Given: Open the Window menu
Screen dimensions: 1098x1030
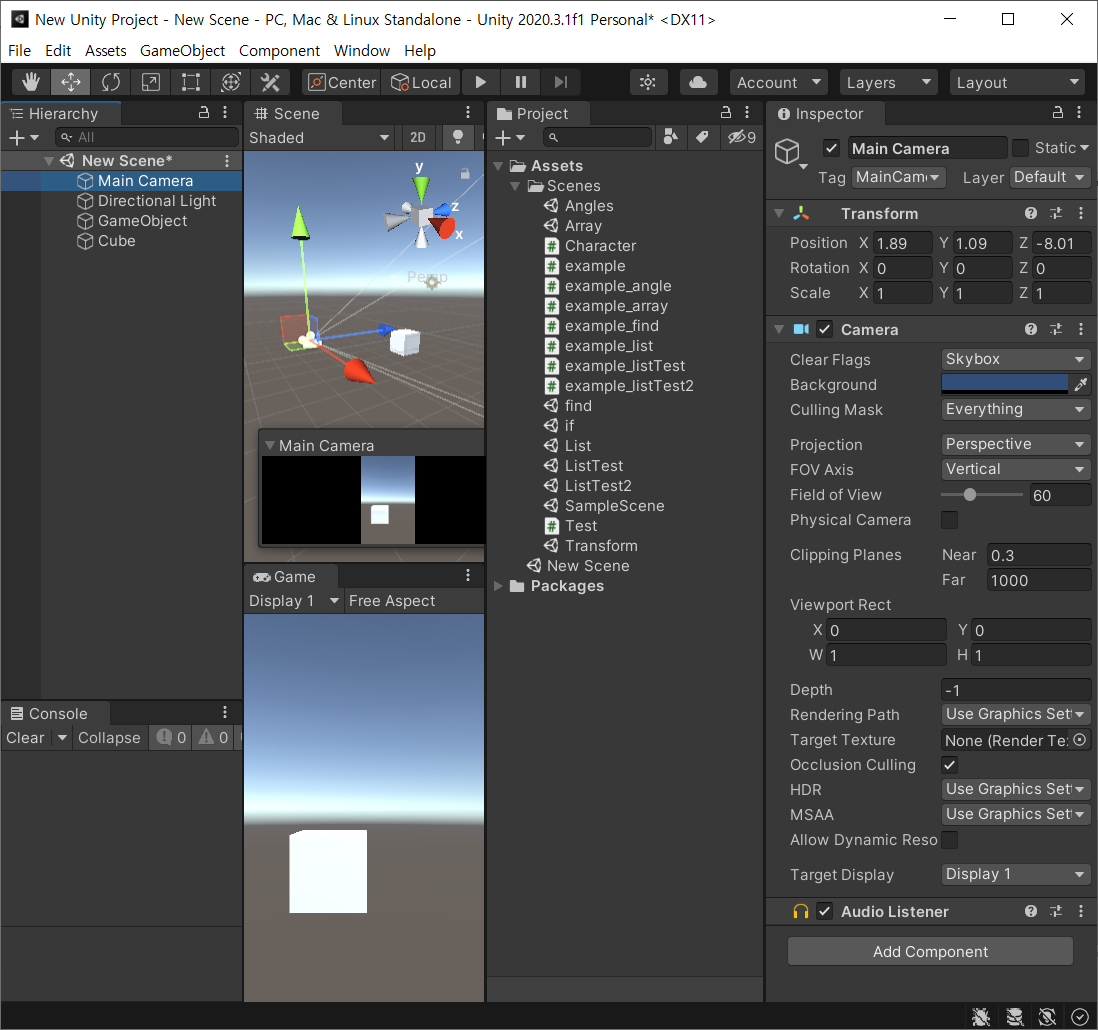Looking at the screenshot, I should click(361, 50).
